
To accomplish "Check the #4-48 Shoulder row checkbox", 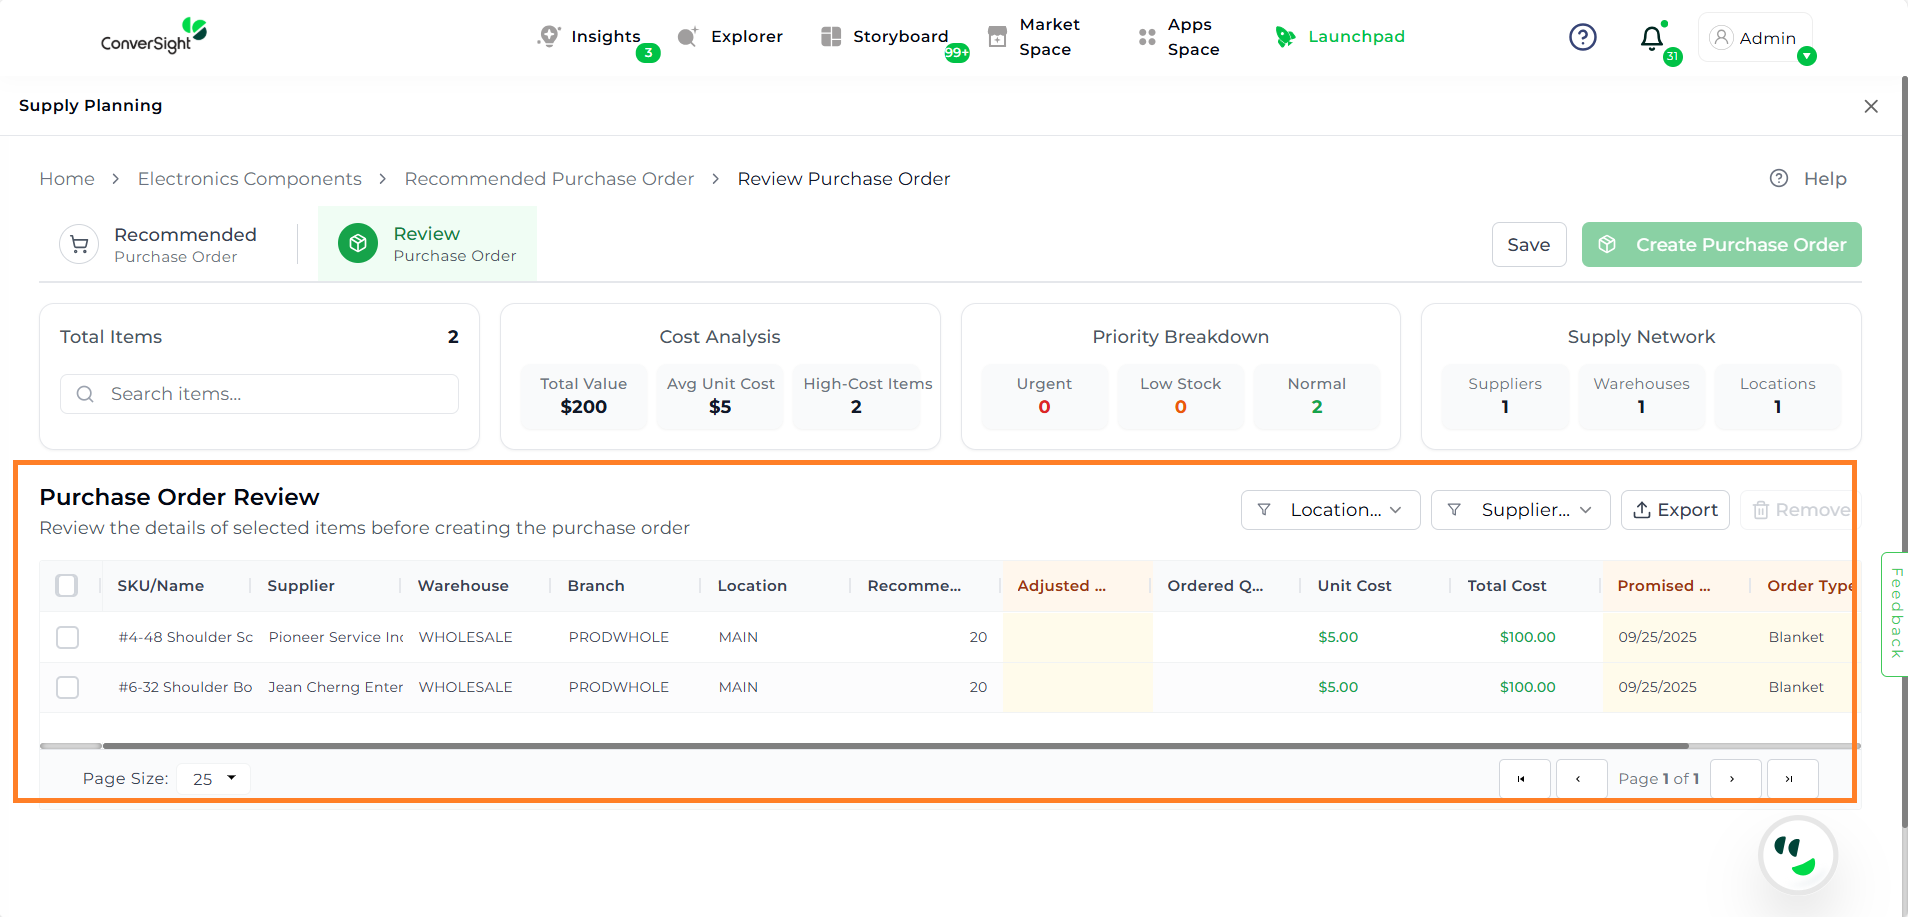I will (x=67, y=637).
